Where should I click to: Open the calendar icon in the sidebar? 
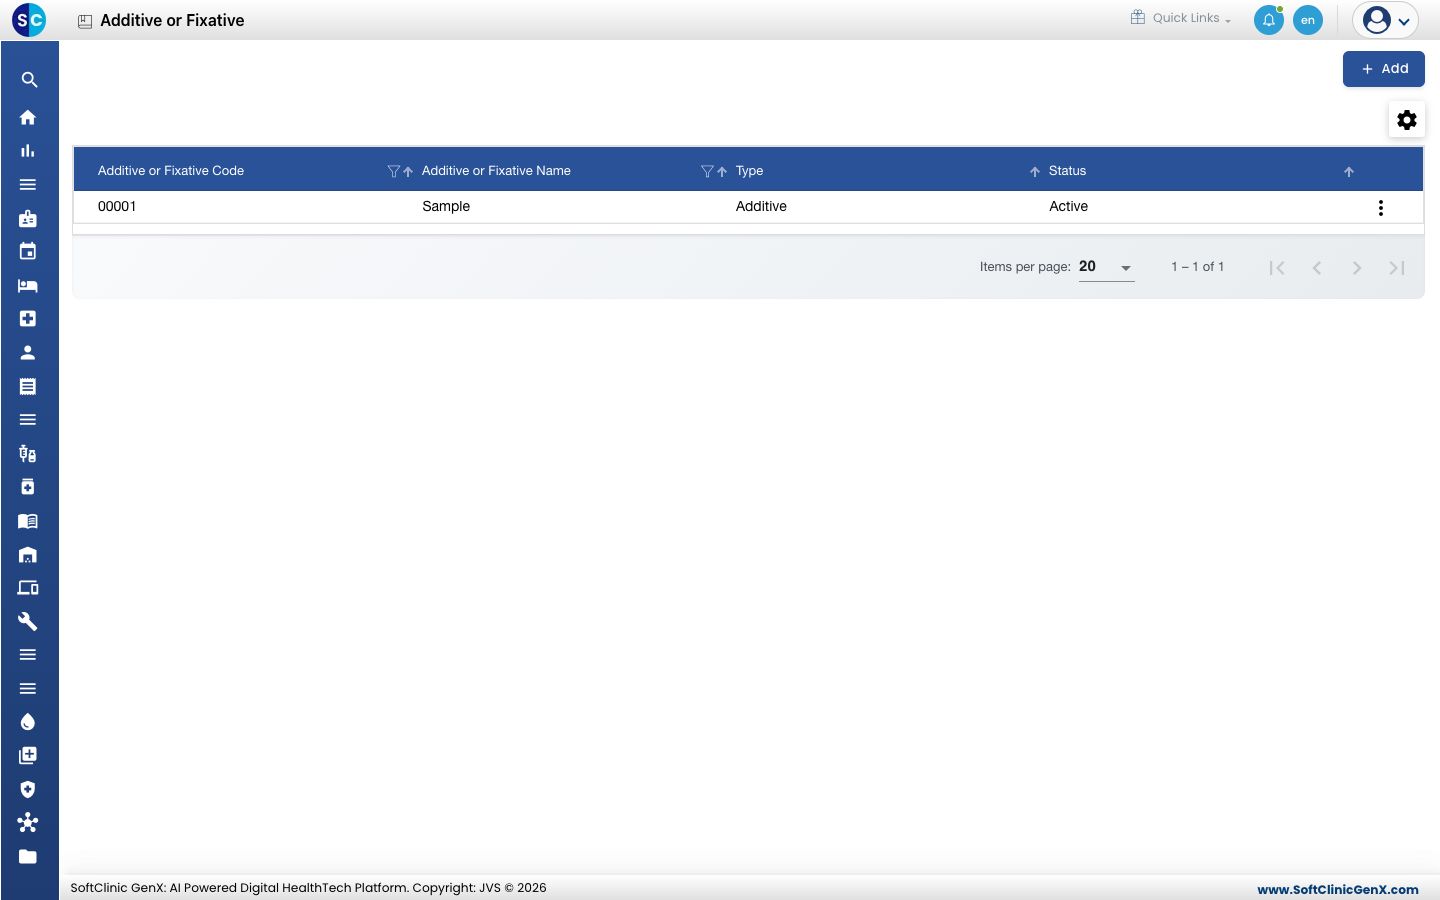[x=28, y=251]
